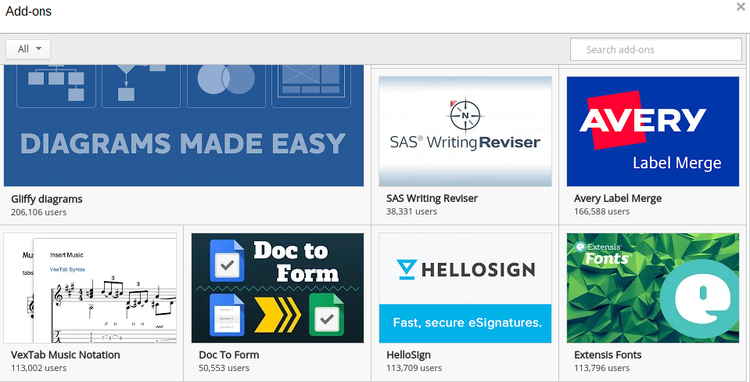Click the Add-ons dialog heading

point(29,11)
